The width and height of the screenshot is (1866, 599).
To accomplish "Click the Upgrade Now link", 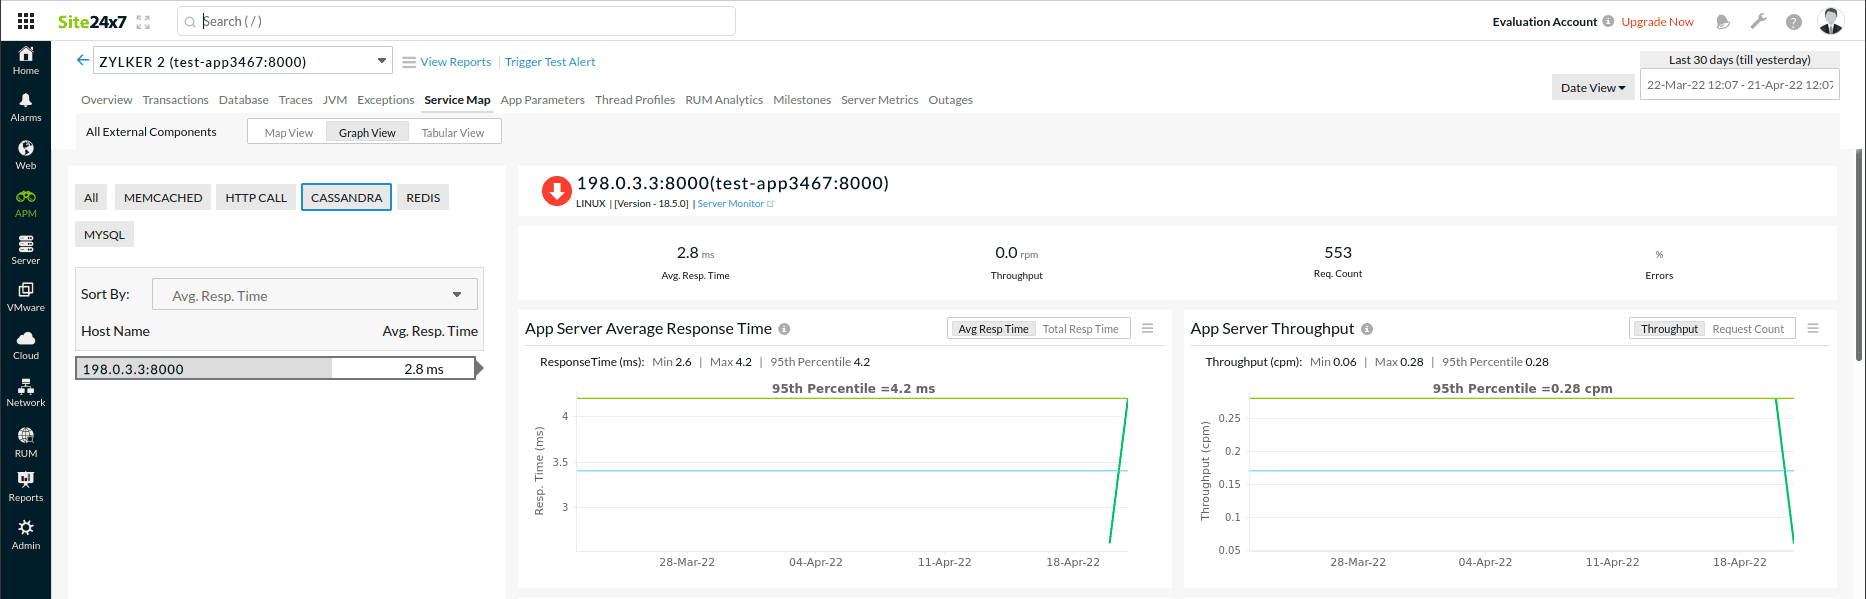I will pos(1657,22).
